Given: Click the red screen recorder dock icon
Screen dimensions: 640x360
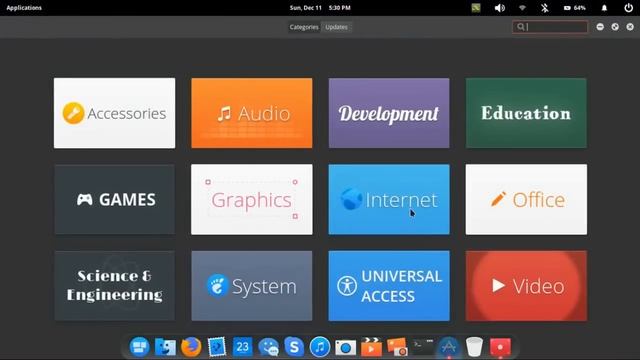Looking at the screenshot, I should coord(500,347).
